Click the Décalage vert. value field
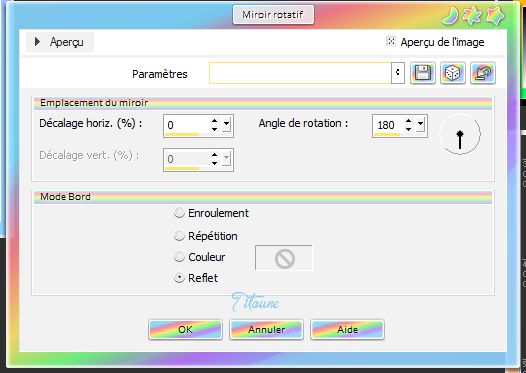Image resolution: width=526 pixels, height=373 pixels. point(187,159)
